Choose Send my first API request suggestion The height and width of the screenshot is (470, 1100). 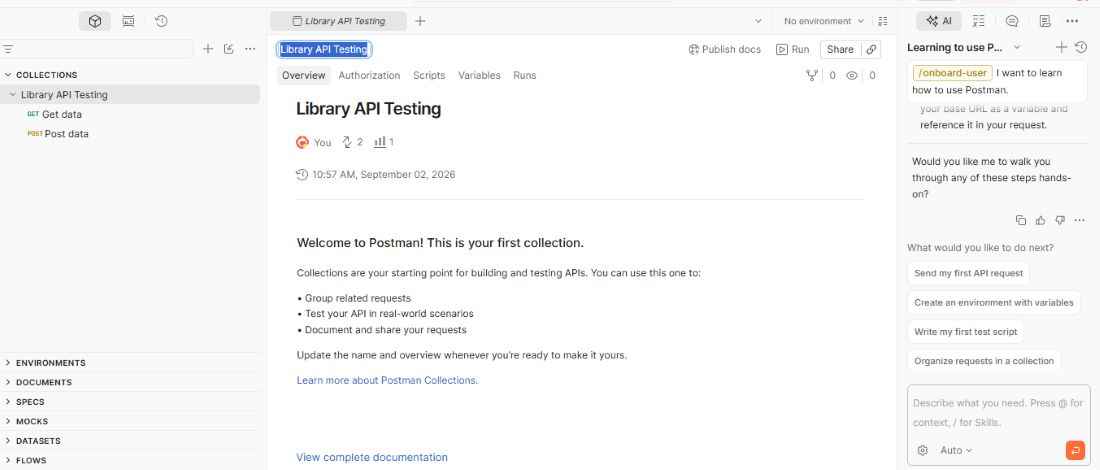[x=969, y=274]
